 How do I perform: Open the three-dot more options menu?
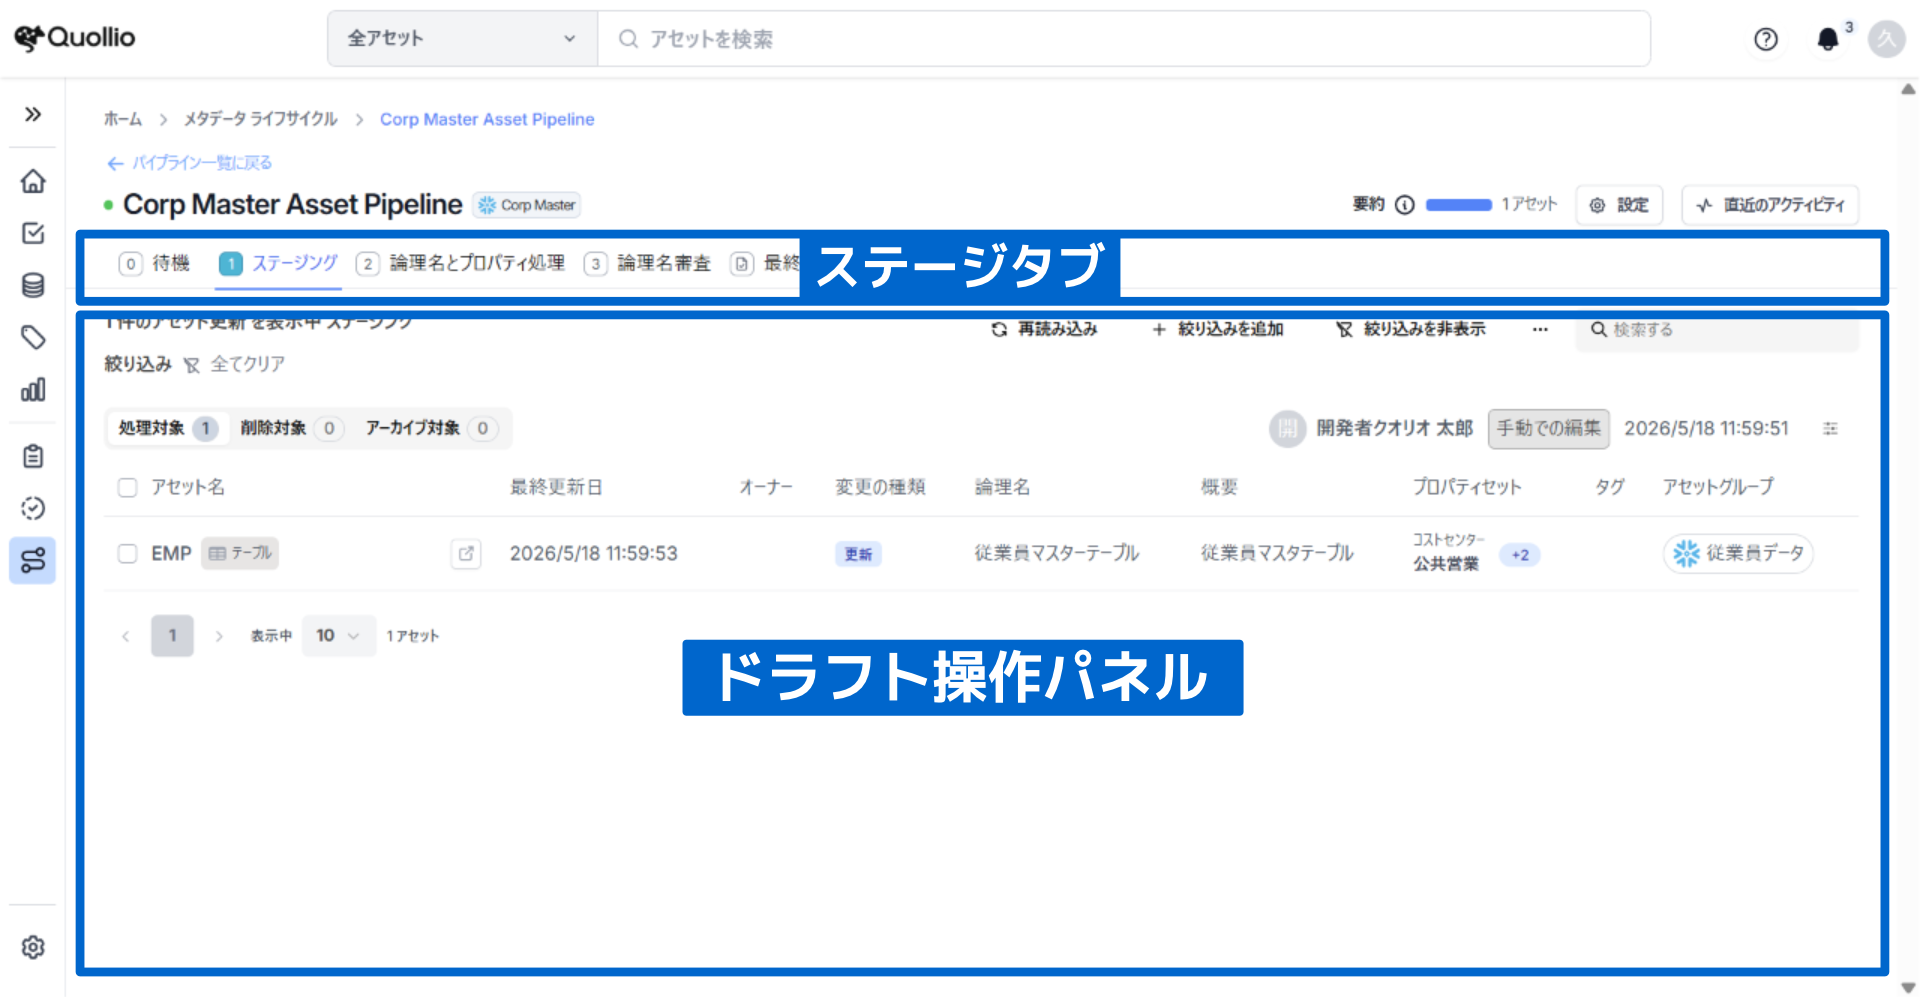coord(1540,329)
